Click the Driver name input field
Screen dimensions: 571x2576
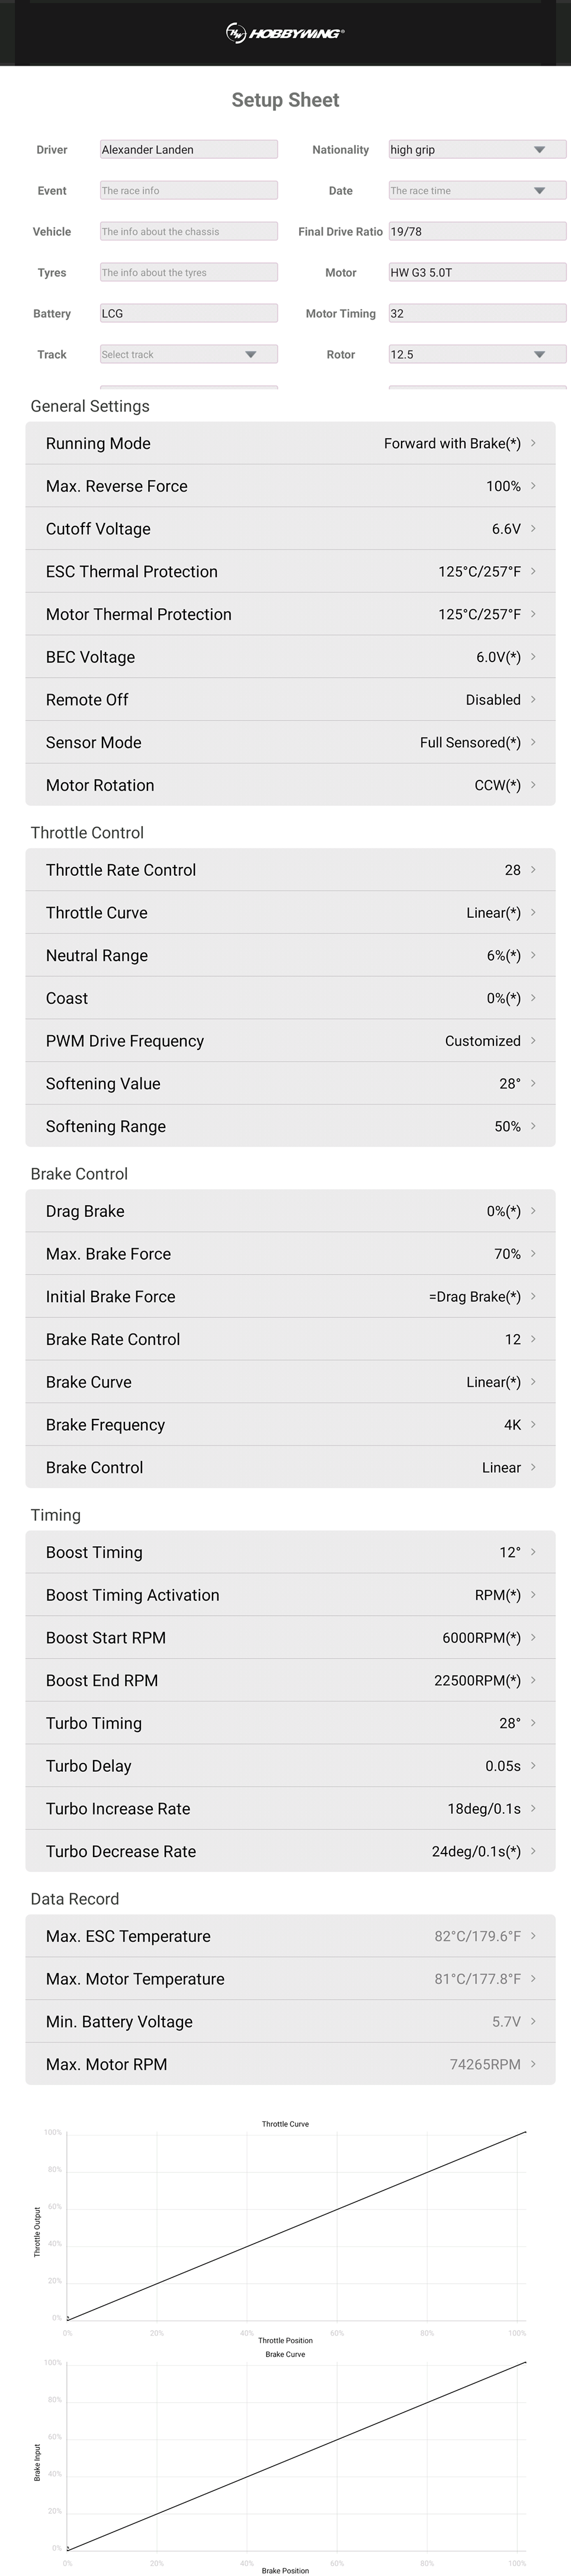(188, 150)
